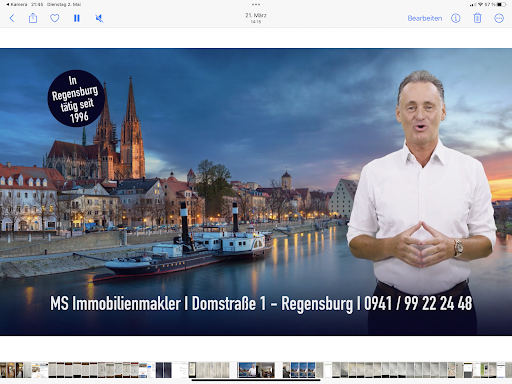Tap the video frame showing the Regensburg skyline
This screenshot has width=512, height=384.
point(256,192)
